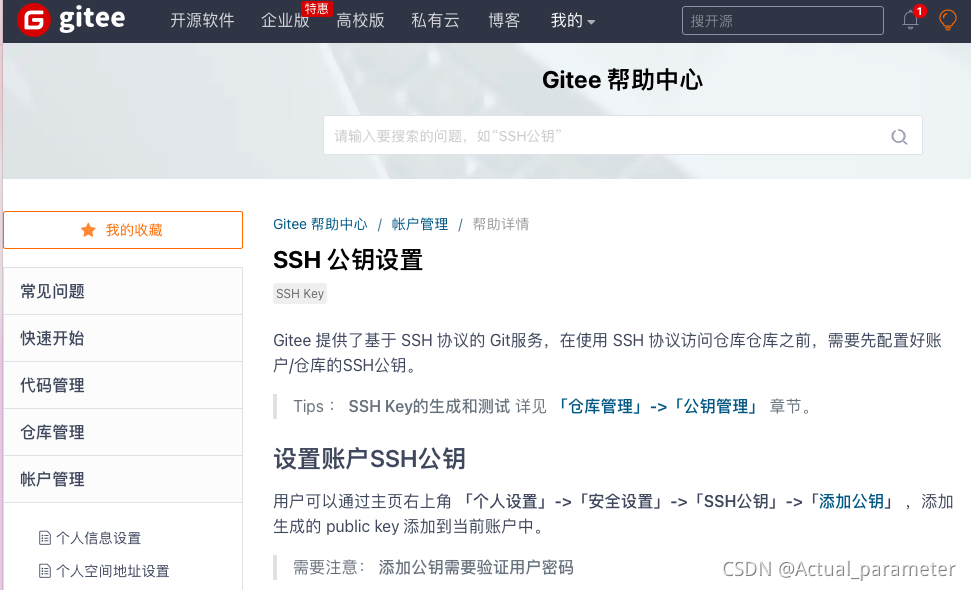Click the help search magnifier icon
Viewport: 971px width, 590px height.
point(899,136)
